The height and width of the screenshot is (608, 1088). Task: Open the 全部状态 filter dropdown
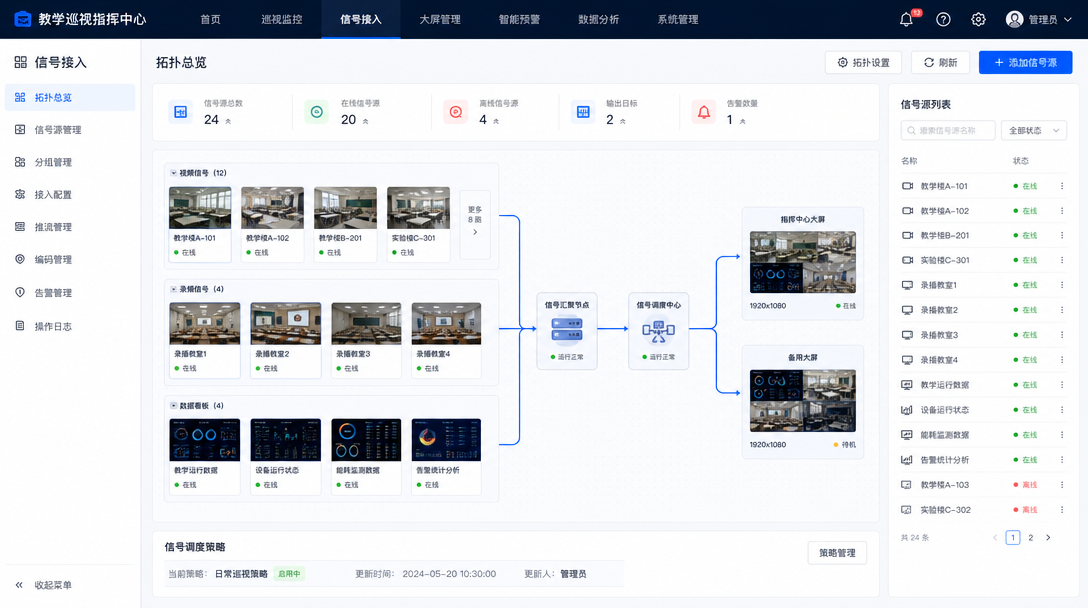[1034, 130]
